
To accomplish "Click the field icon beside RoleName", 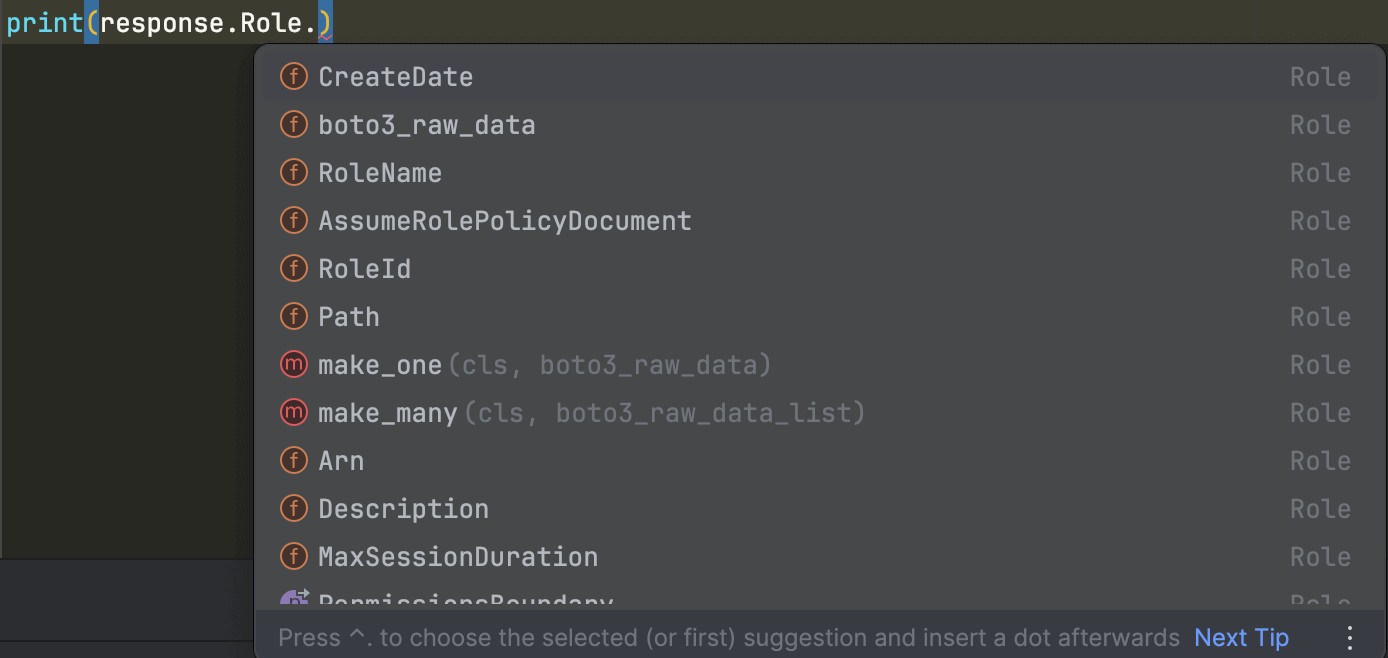I will click(x=293, y=173).
